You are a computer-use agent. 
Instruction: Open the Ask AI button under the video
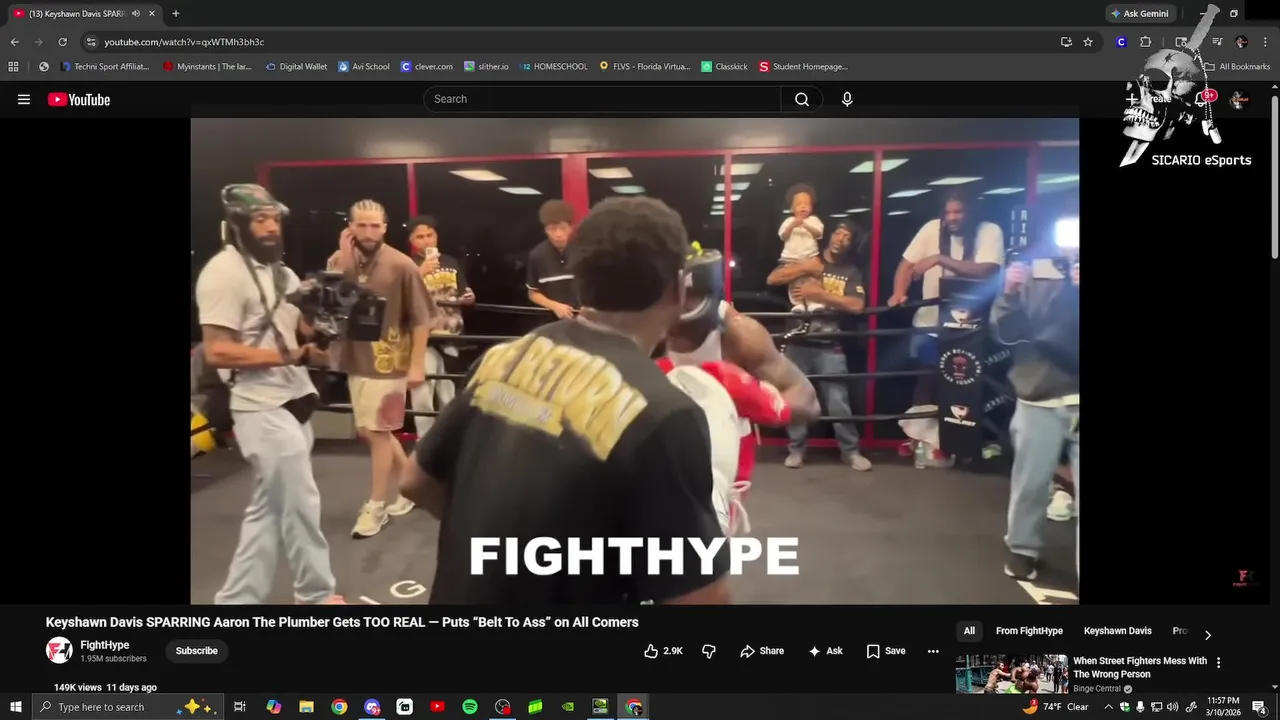[x=826, y=651]
